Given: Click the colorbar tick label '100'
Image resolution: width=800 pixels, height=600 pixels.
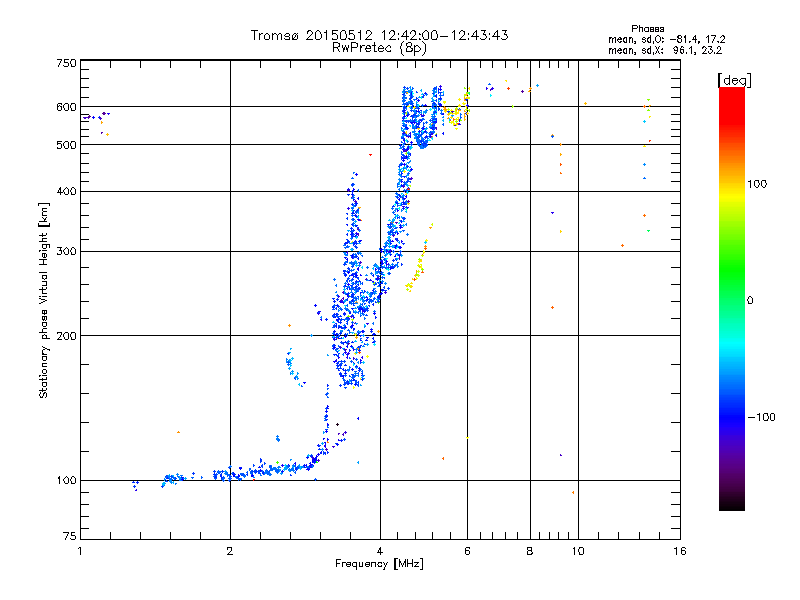Looking at the screenshot, I should 757,184.
